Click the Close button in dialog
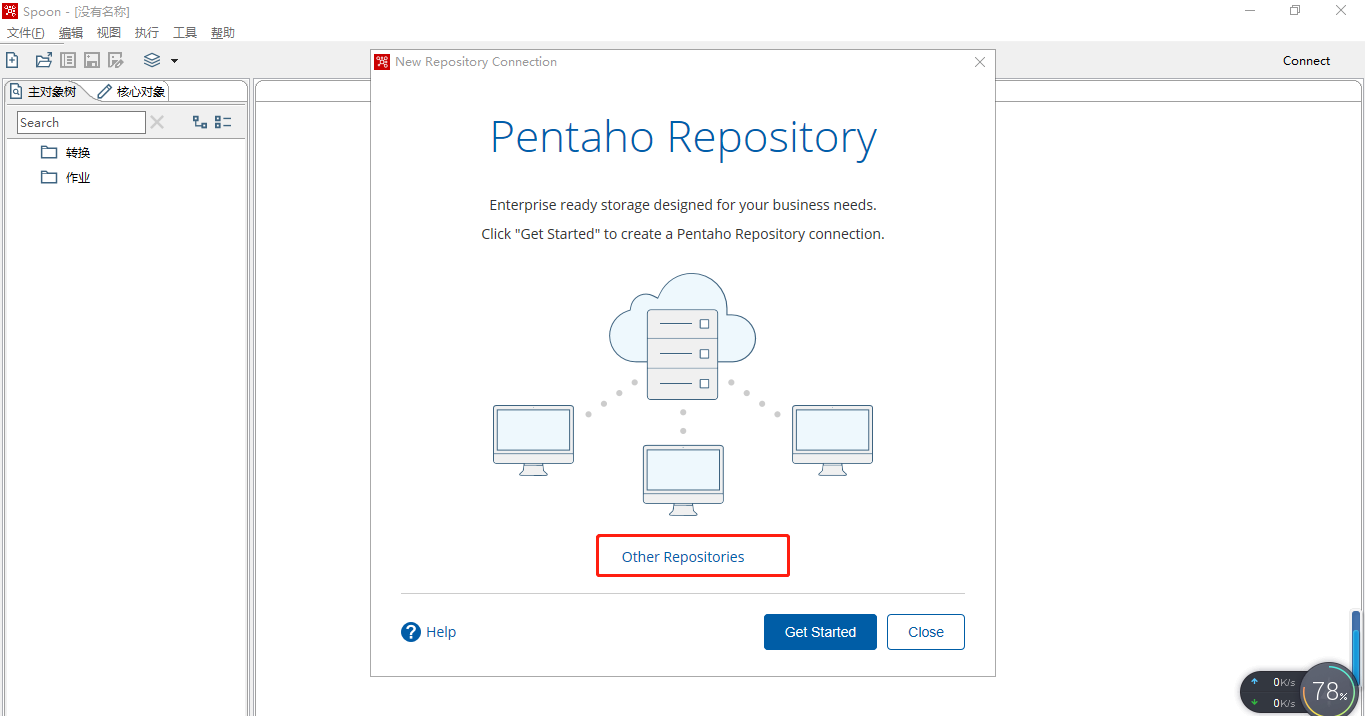The height and width of the screenshot is (716, 1365). point(926,632)
